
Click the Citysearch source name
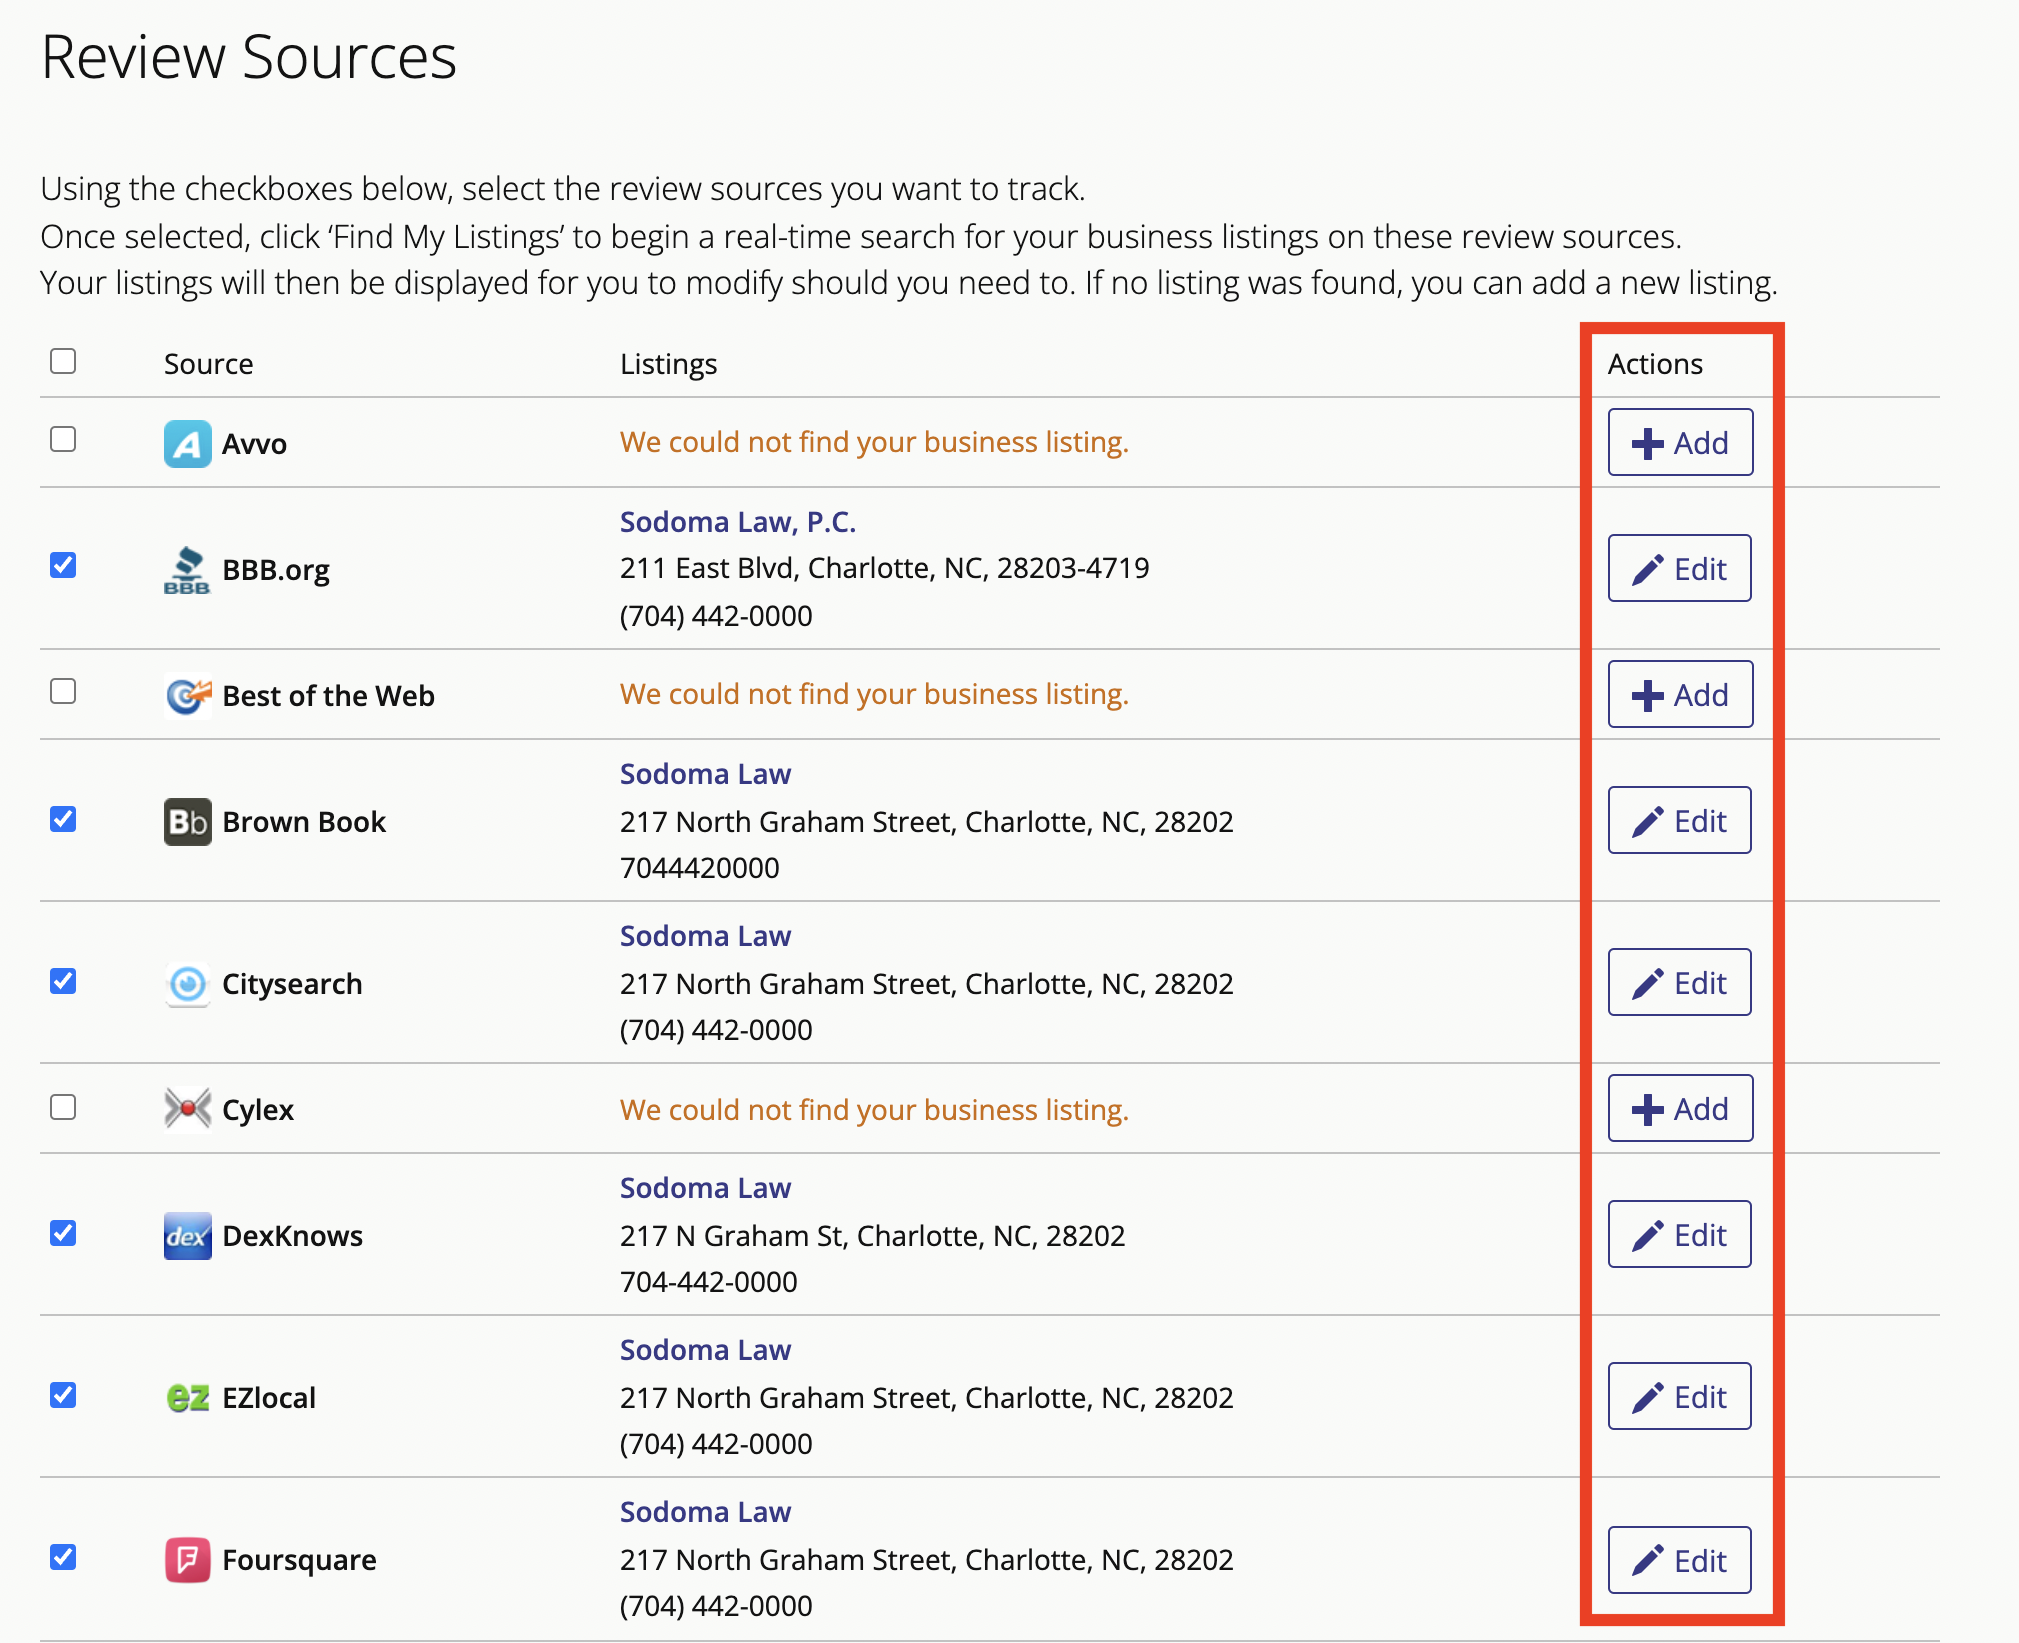click(x=292, y=984)
